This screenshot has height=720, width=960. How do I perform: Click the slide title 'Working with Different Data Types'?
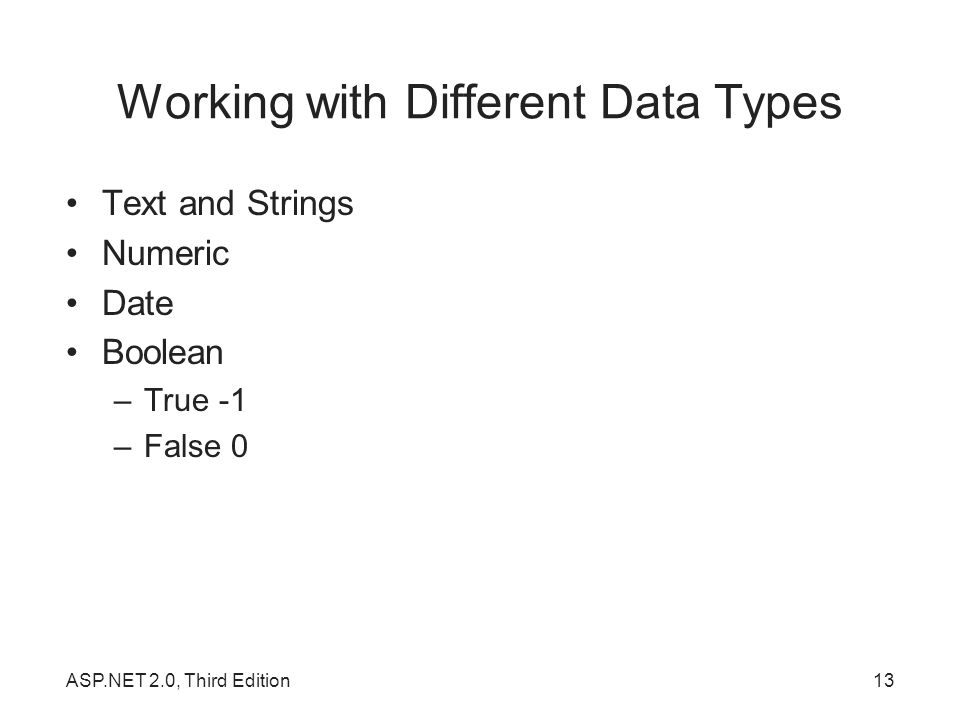click(x=479, y=103)
